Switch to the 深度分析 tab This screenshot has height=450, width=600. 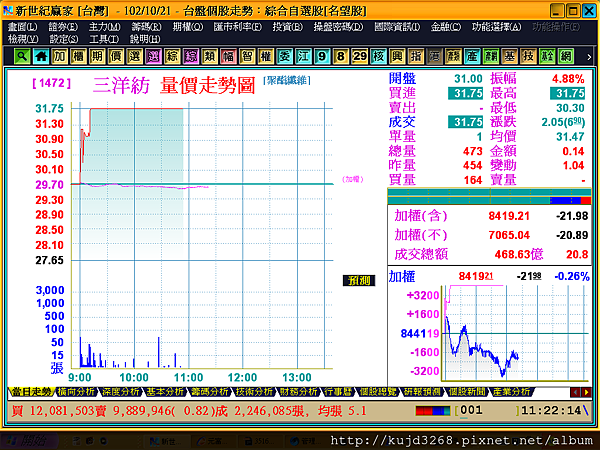[121, 391]
